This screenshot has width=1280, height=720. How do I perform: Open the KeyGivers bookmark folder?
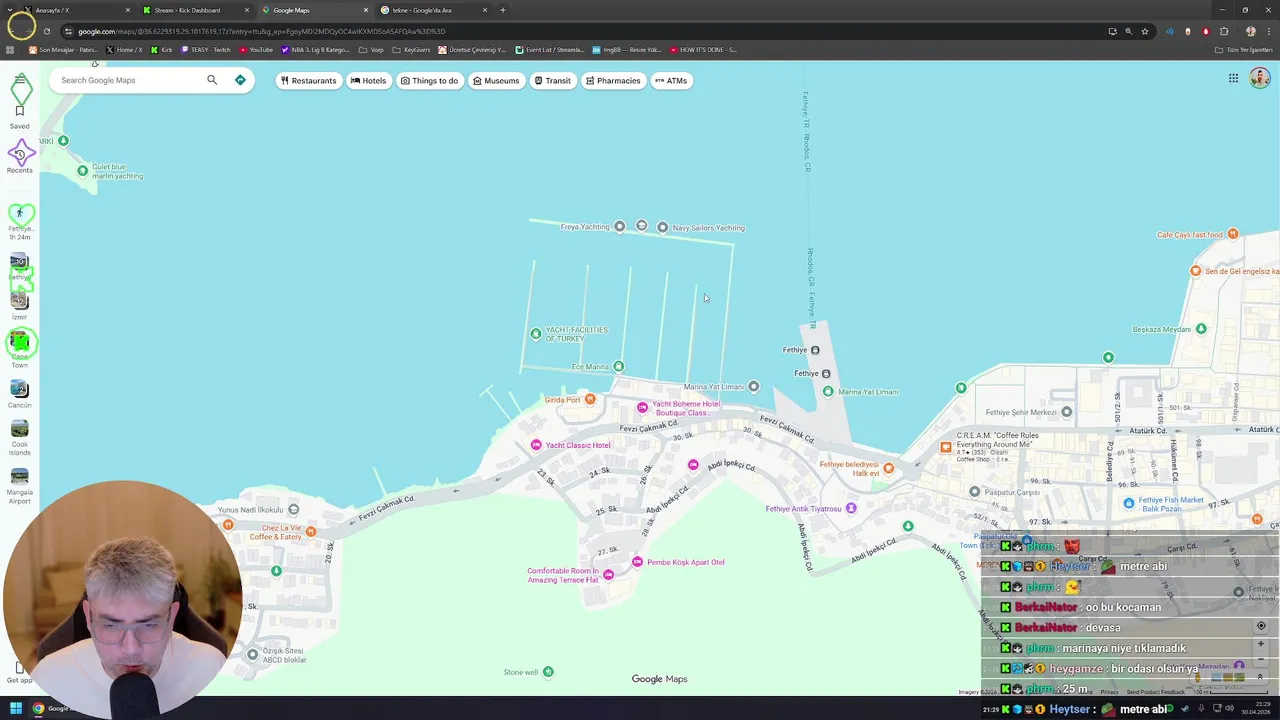[x=411, y=49]
